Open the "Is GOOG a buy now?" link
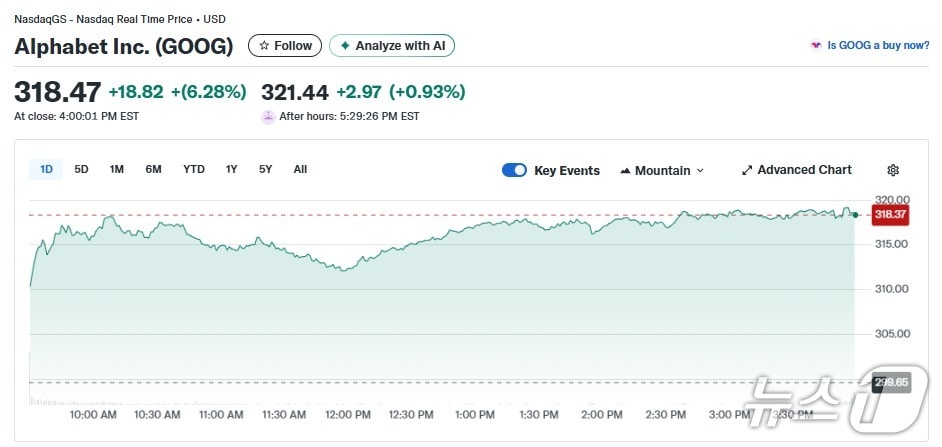Image resolution: width=942 pixels, height=447 pixels. (x=878, y=46)
